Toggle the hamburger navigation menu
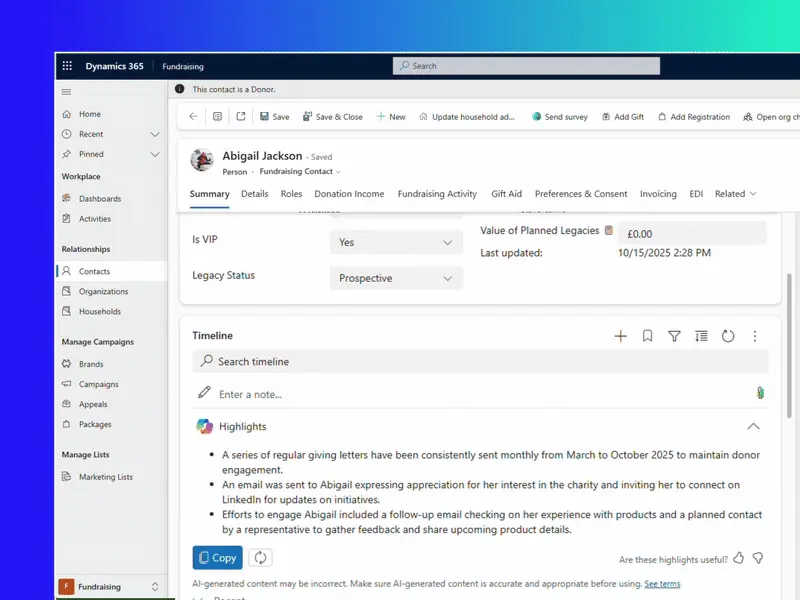 click(x=67, y=91)
